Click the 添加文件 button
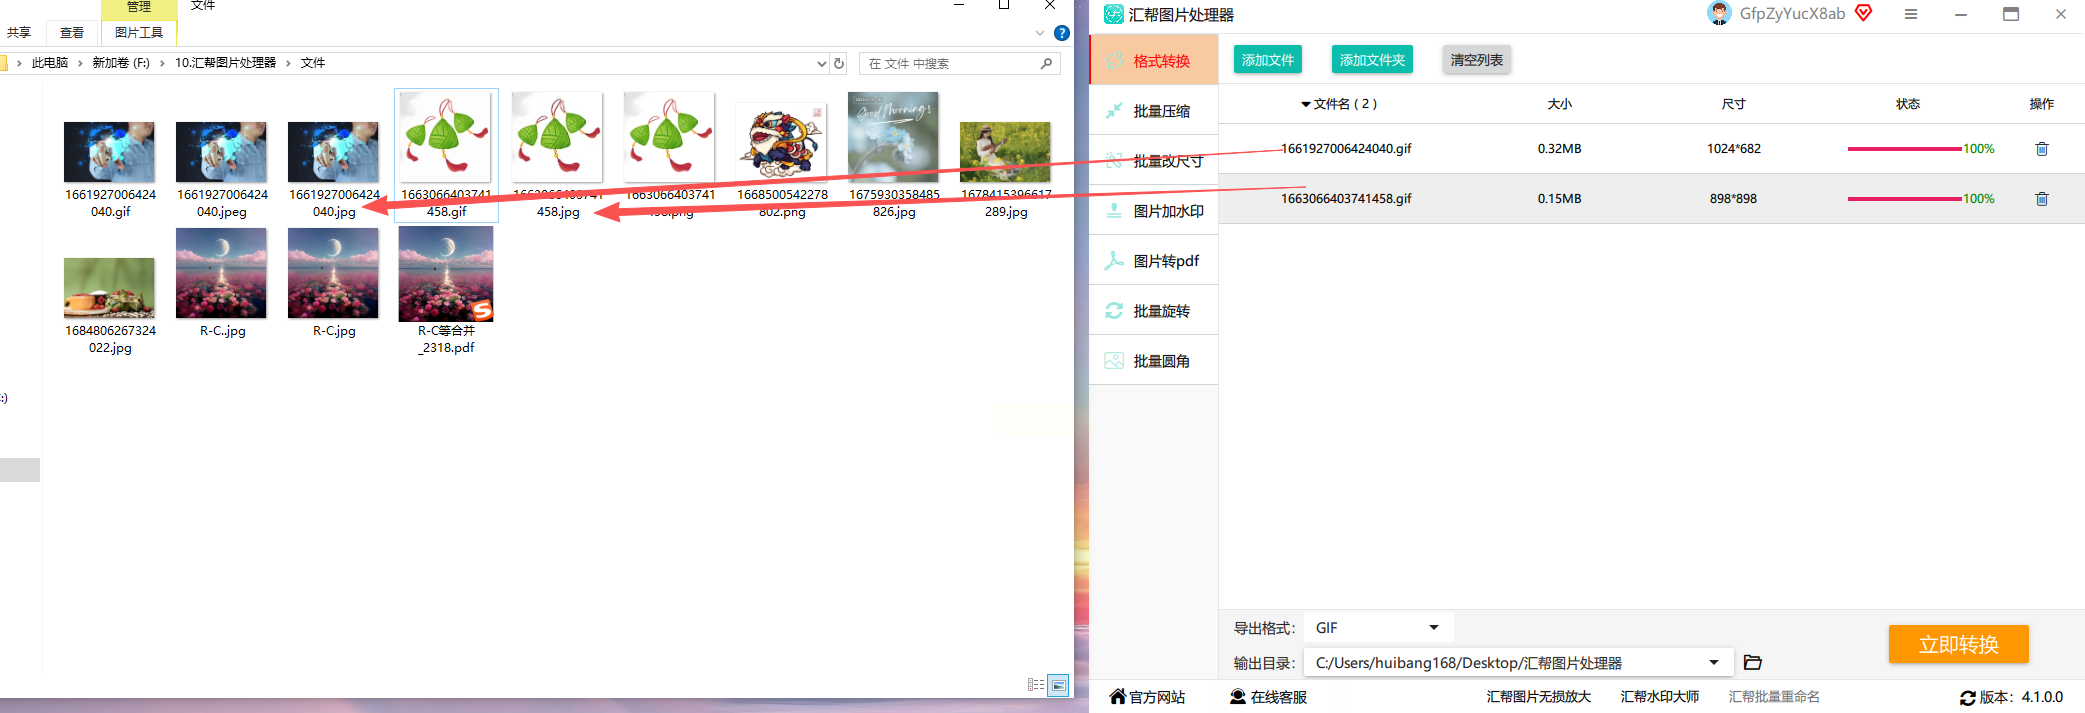 (x=1267, y=60)
